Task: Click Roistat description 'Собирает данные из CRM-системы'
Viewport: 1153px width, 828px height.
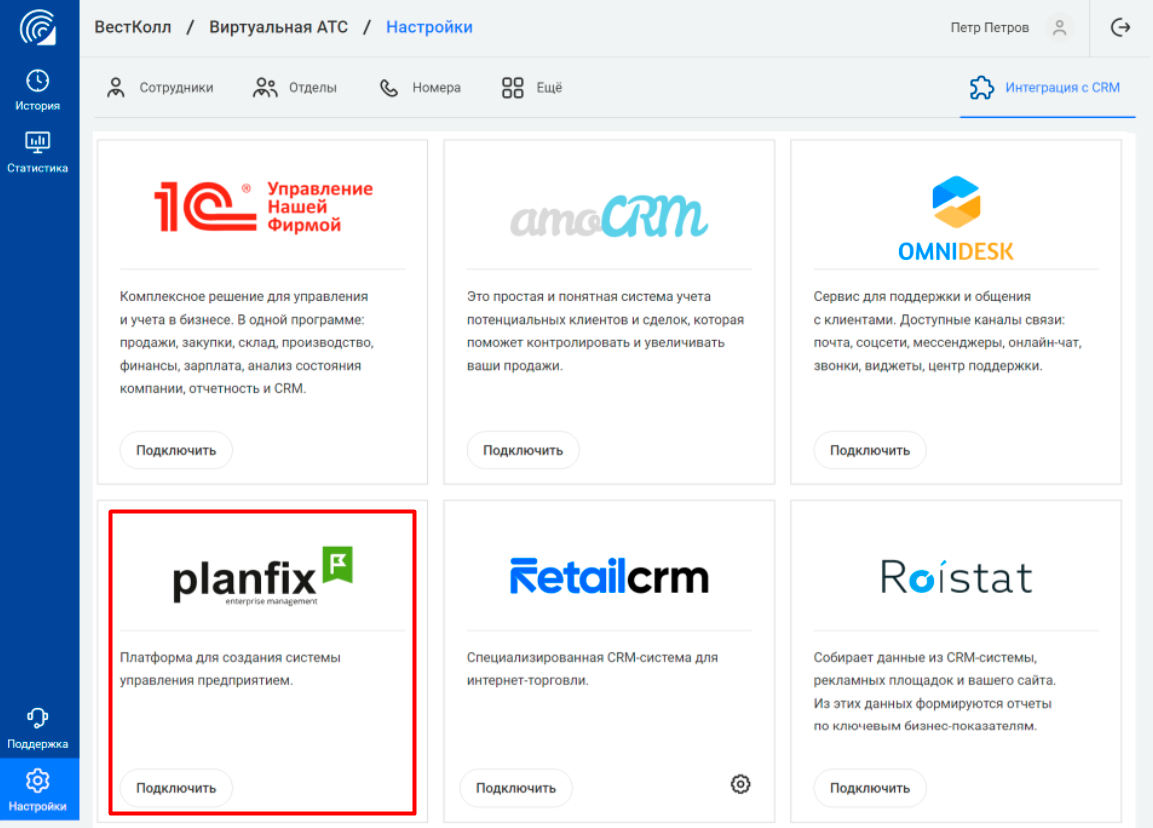Action: [935, 691]
